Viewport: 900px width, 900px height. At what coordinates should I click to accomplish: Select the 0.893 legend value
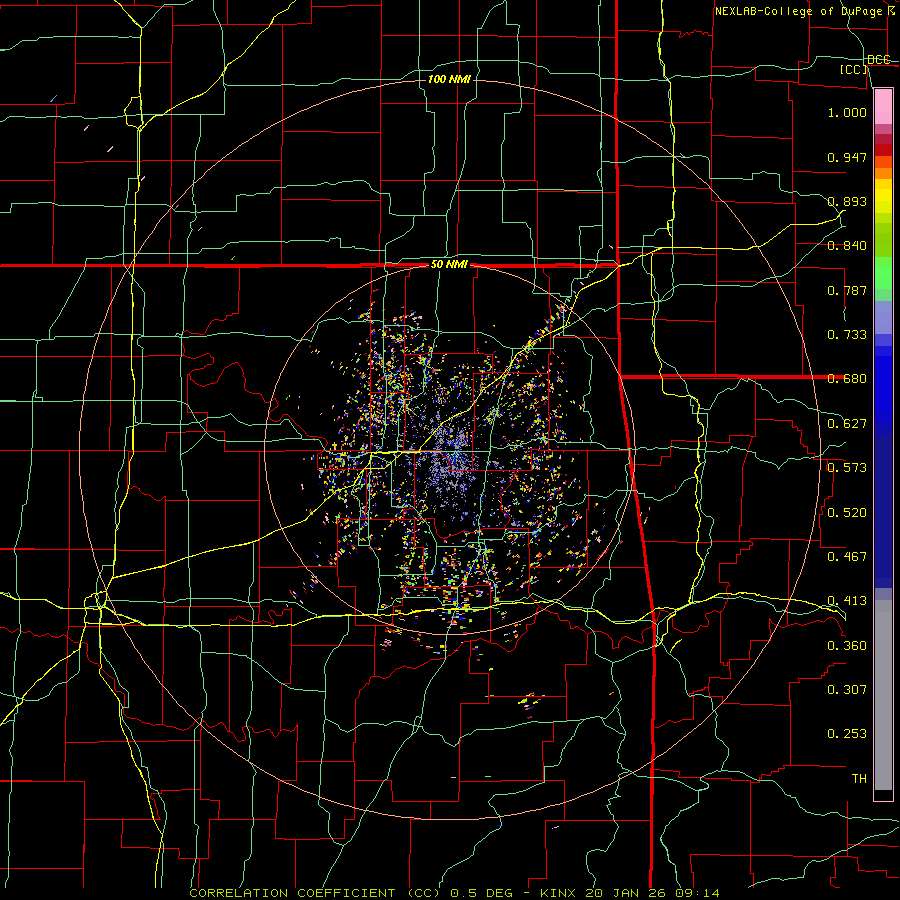[847, 201]
